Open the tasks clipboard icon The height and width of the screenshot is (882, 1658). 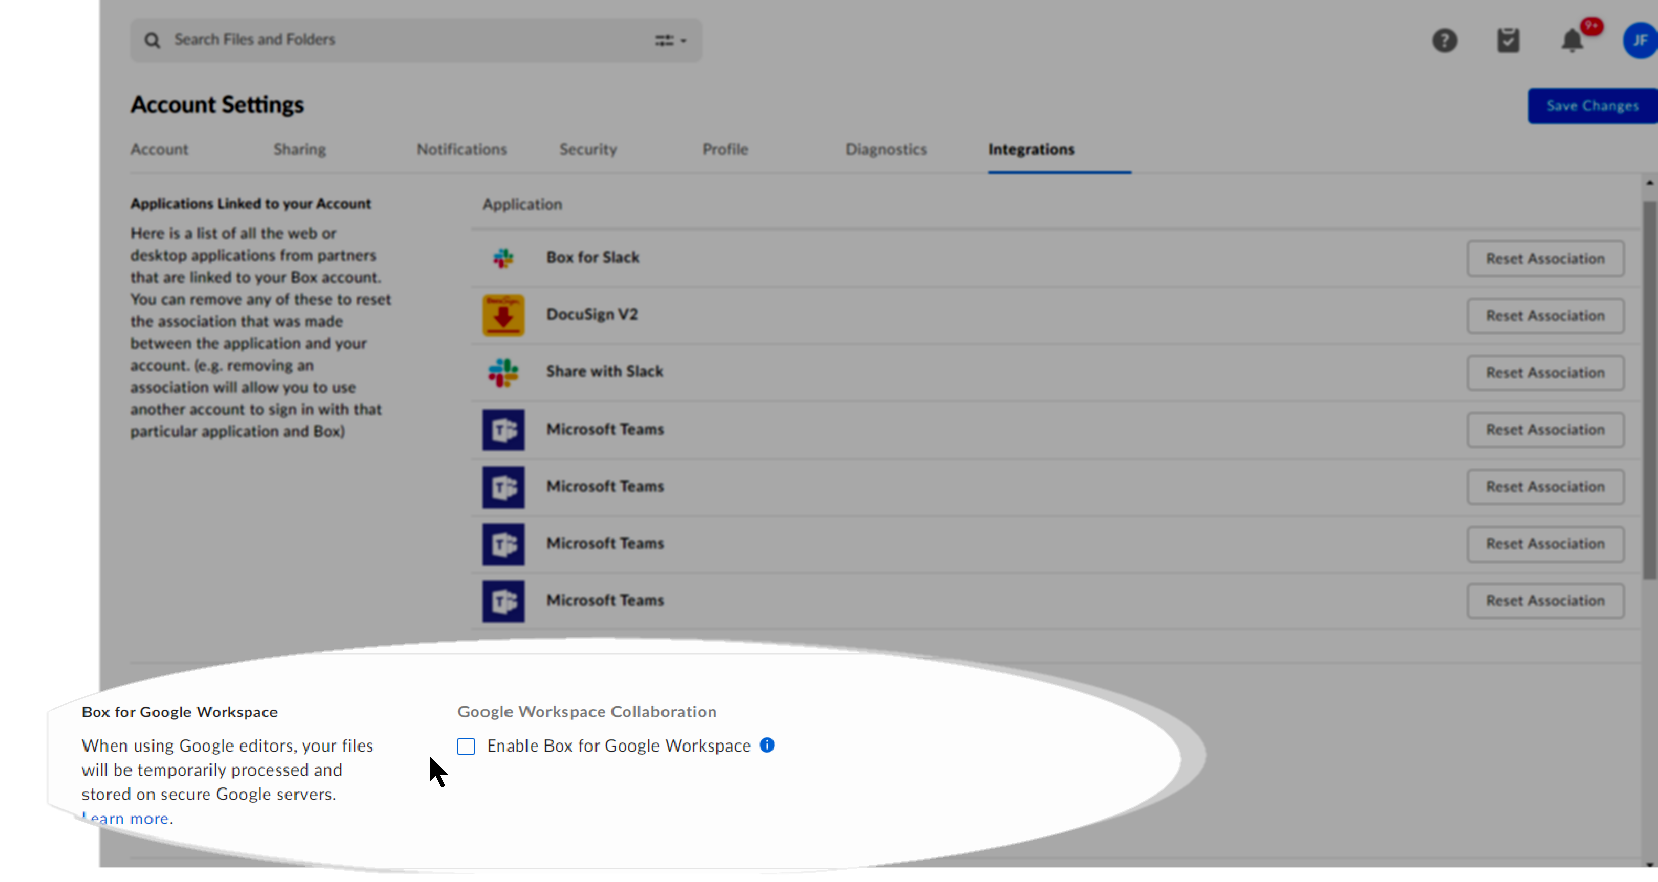pos(1508,40)
